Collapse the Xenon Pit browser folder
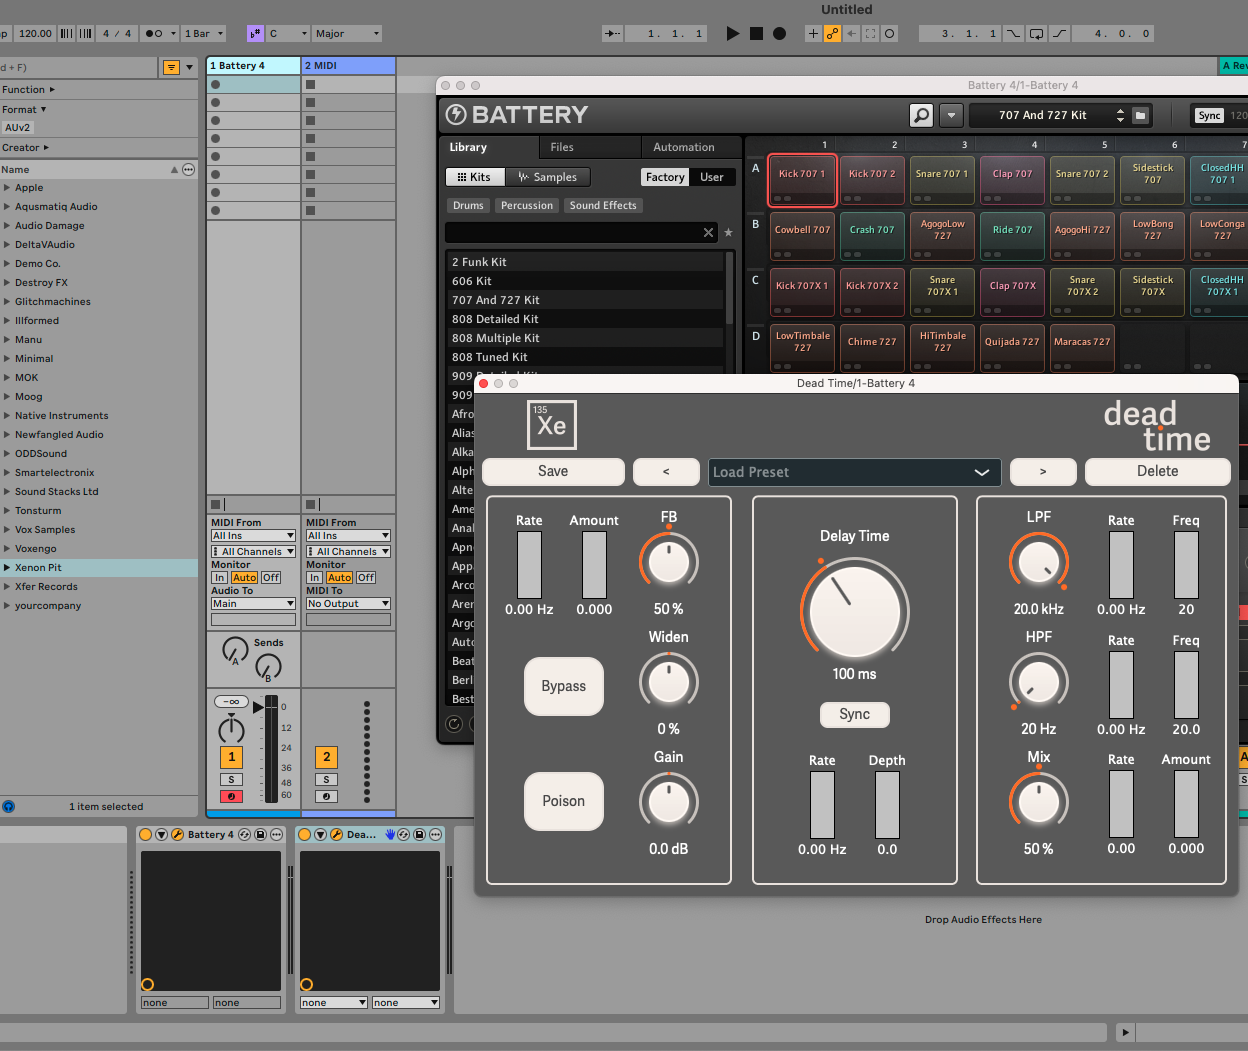This screenshot has height=1051, width=1248. 7,568
